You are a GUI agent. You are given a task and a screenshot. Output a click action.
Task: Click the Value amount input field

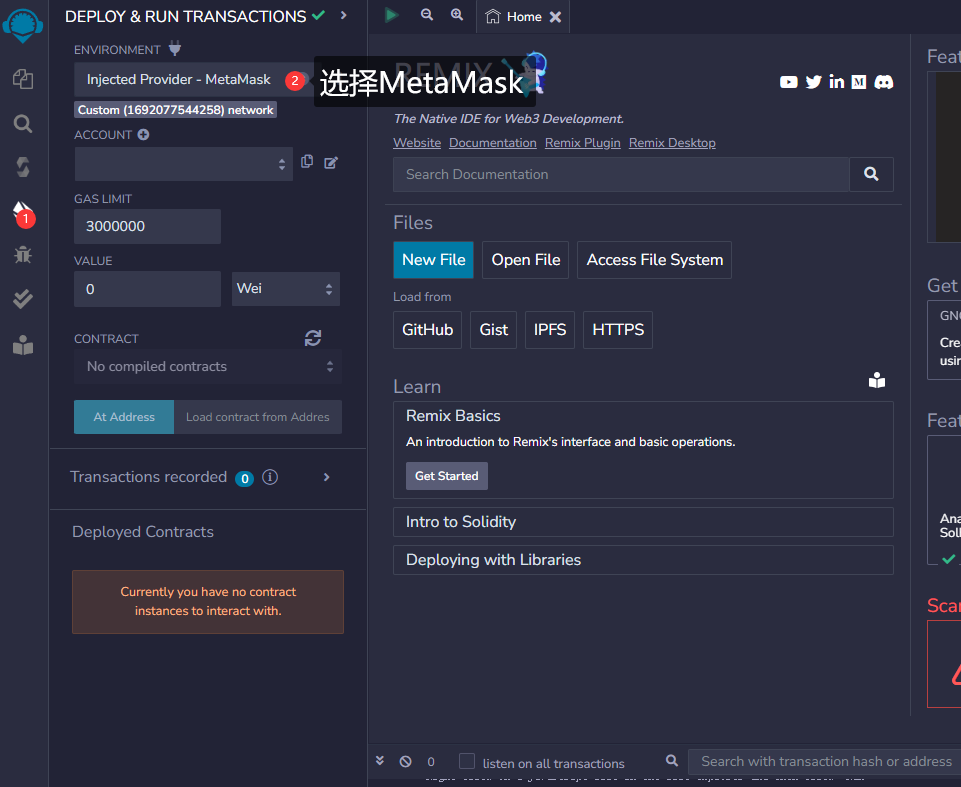(x=147, y=289)
